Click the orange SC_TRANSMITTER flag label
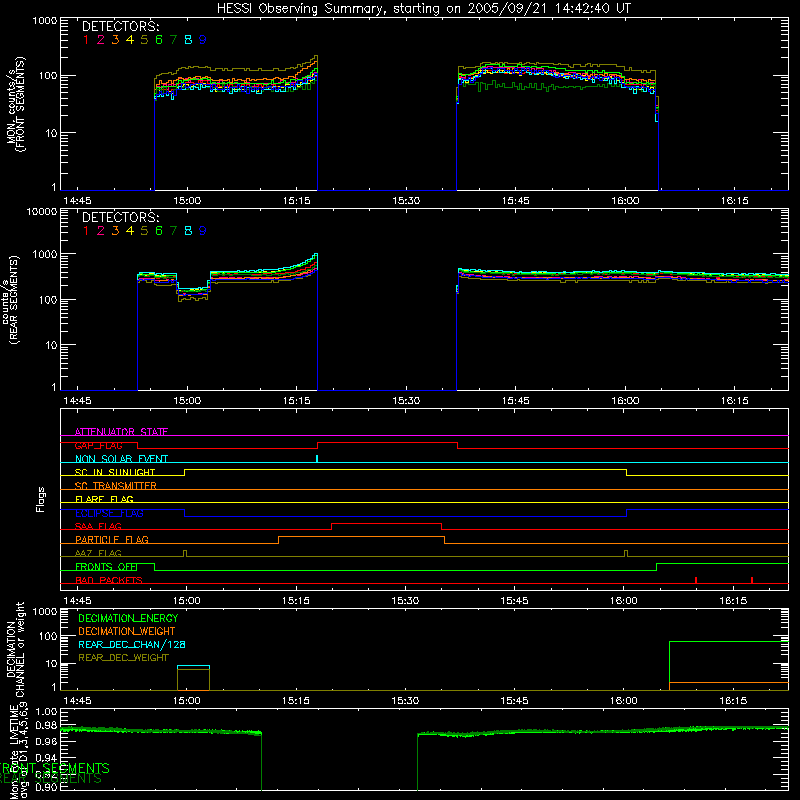Screen dimensions: 800x800 (116, 486)
